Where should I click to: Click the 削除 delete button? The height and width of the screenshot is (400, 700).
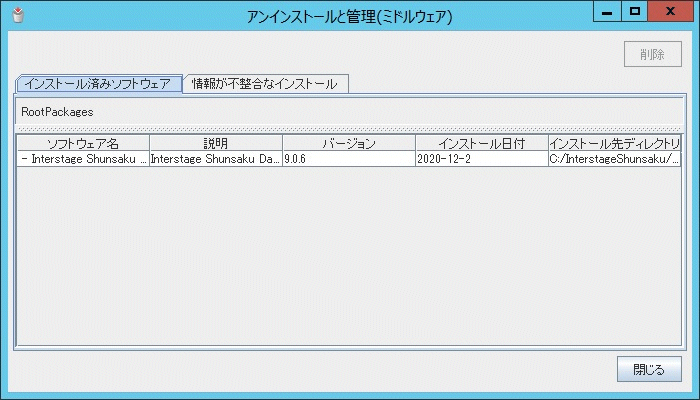point(653,54)
